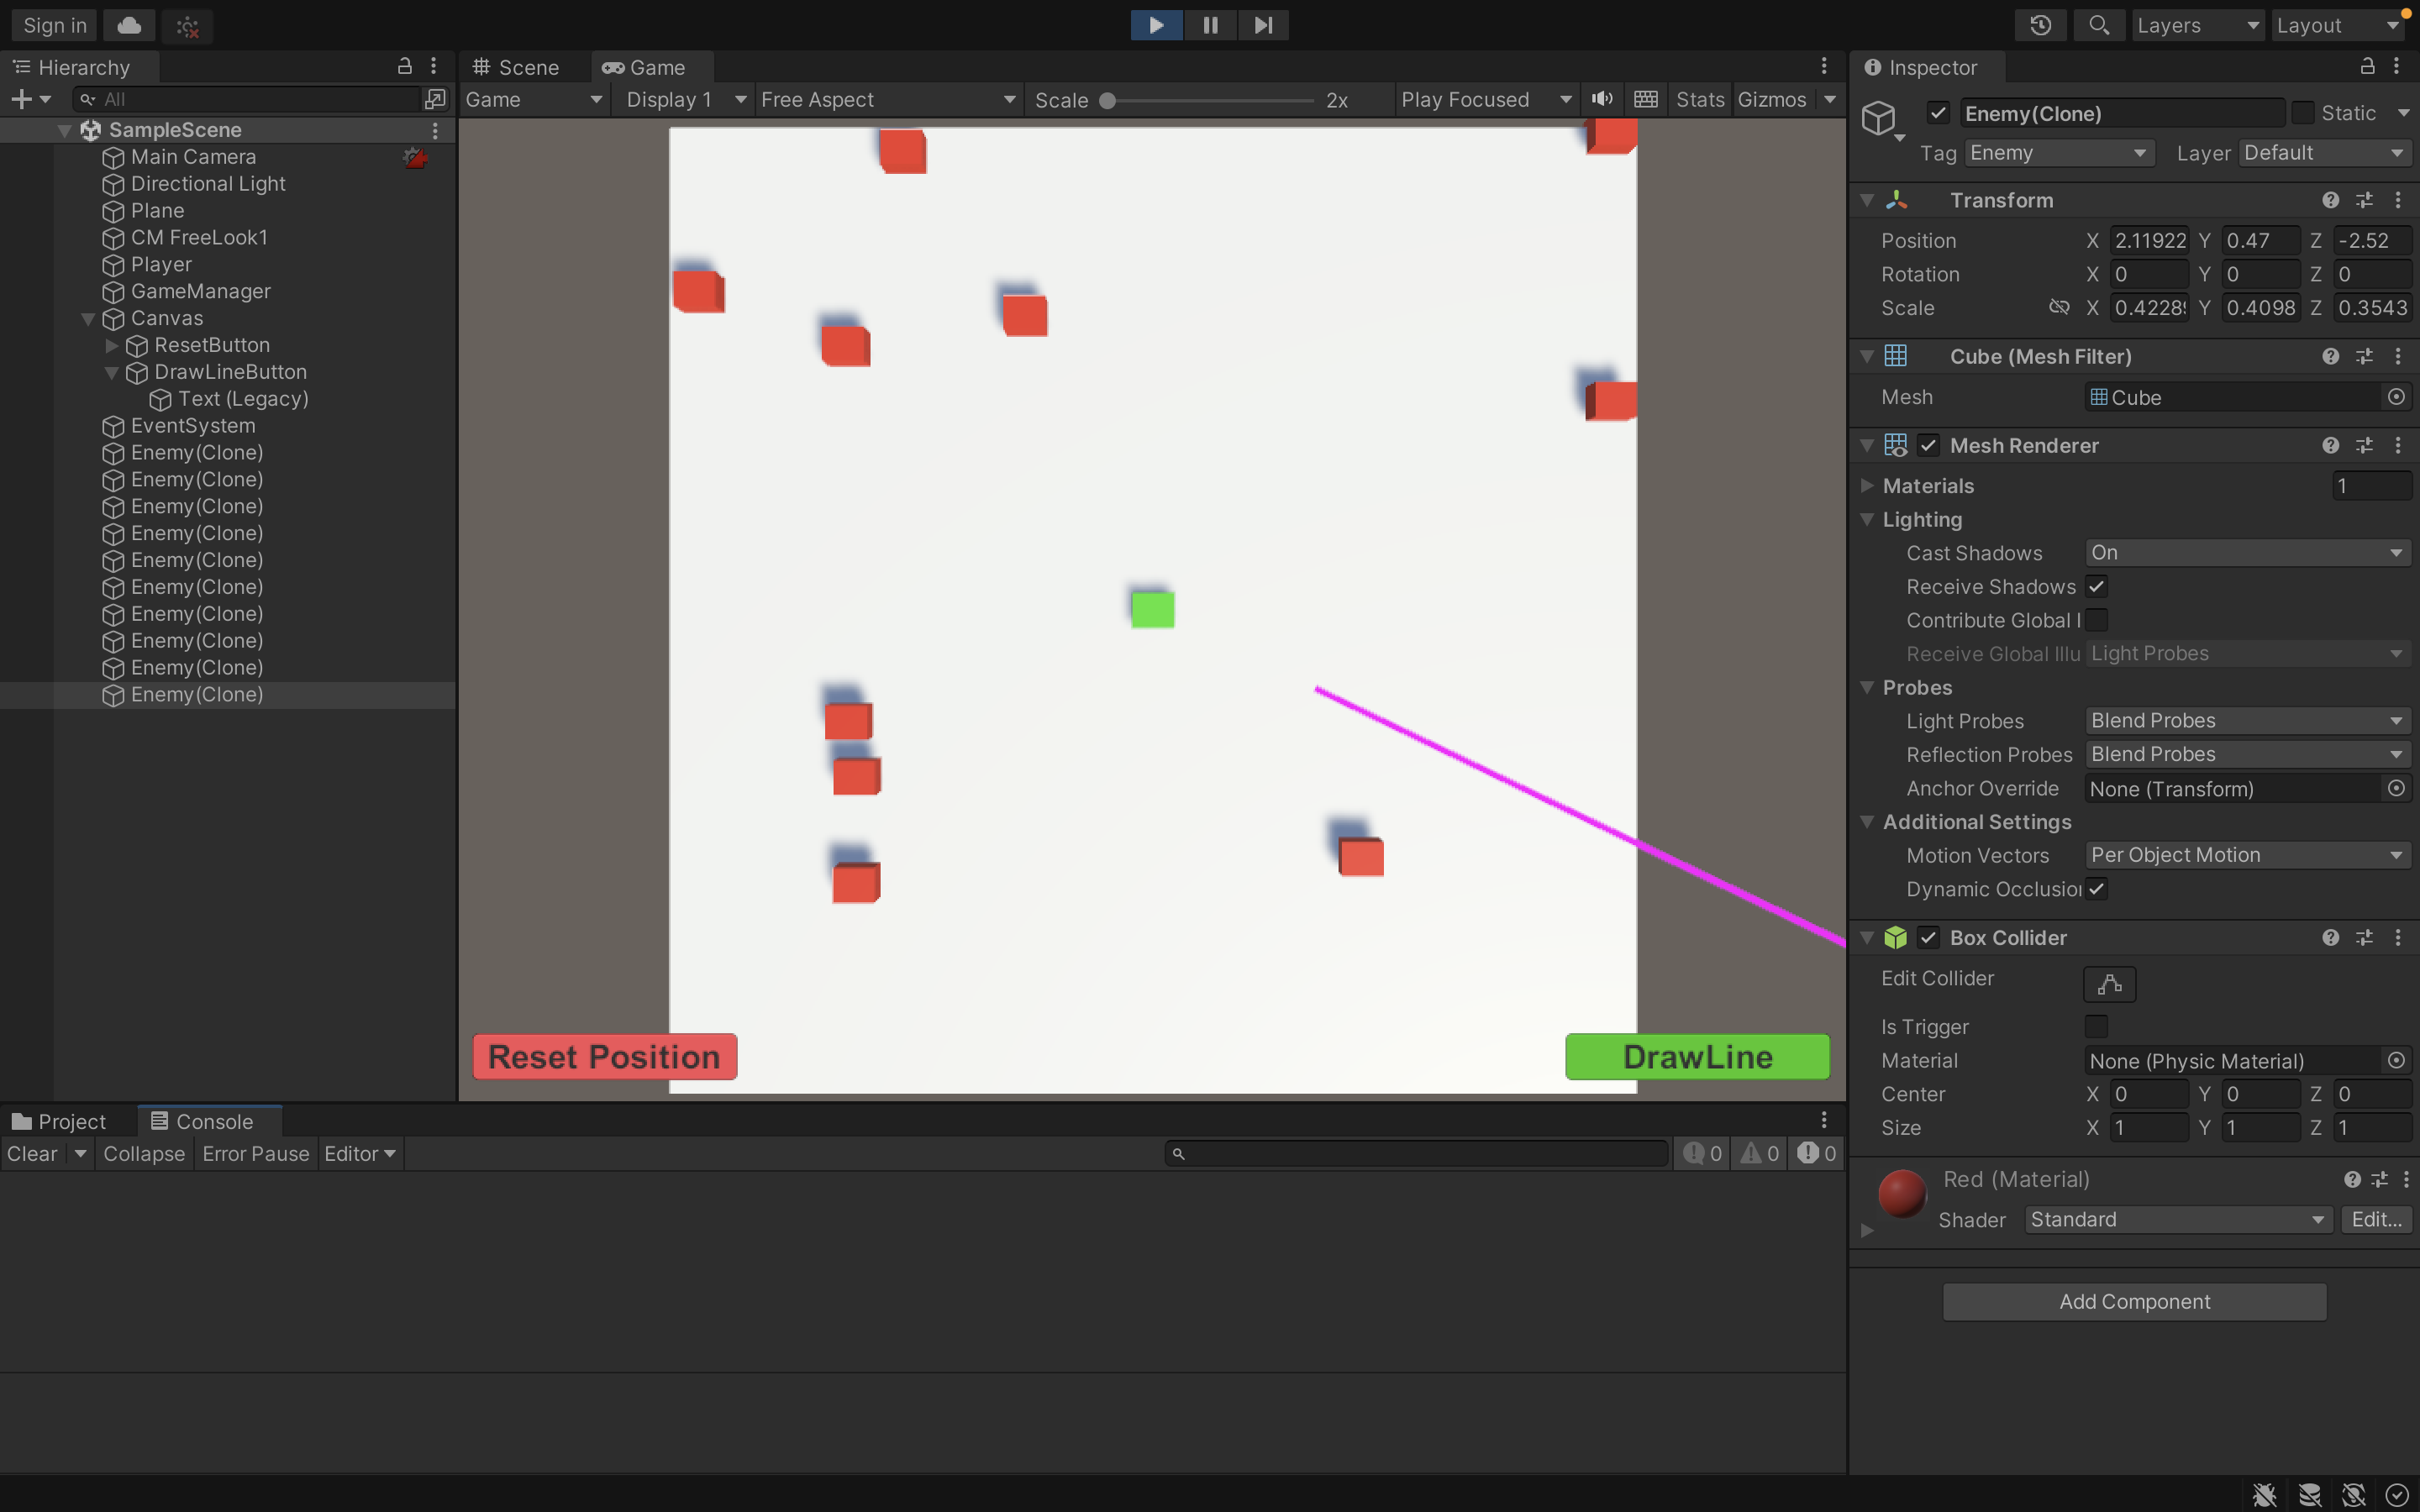Uncheck the Receive Shadows checkbox
The width and height of the screenshot is (2420, 1512).
coord(2096,586)
